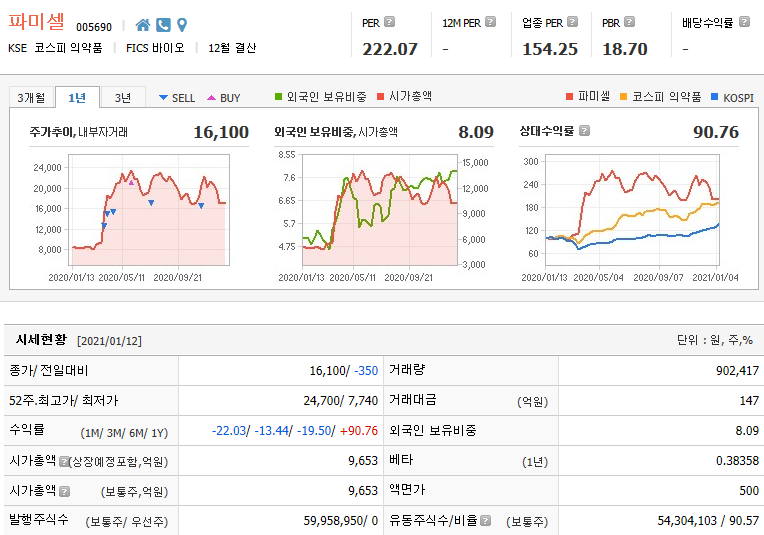
Task: Switch to the 3년 tab
Action: tap(123, 97)
